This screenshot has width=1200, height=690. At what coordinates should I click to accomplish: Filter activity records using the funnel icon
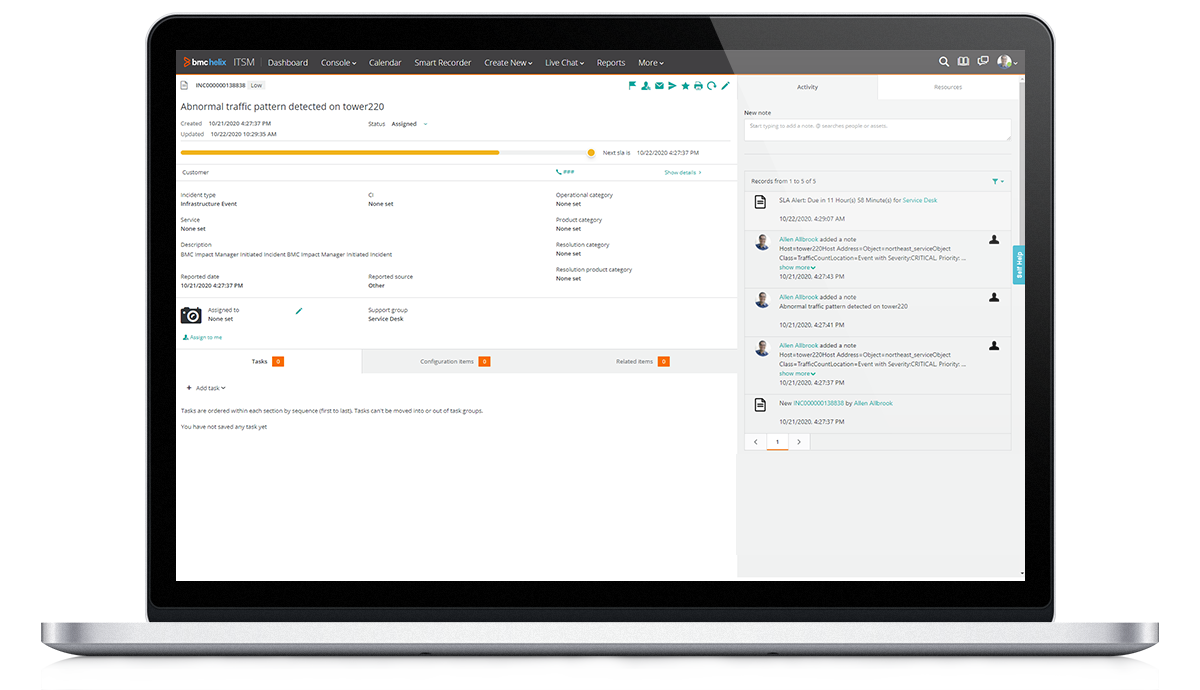click(x=996, y=181)
